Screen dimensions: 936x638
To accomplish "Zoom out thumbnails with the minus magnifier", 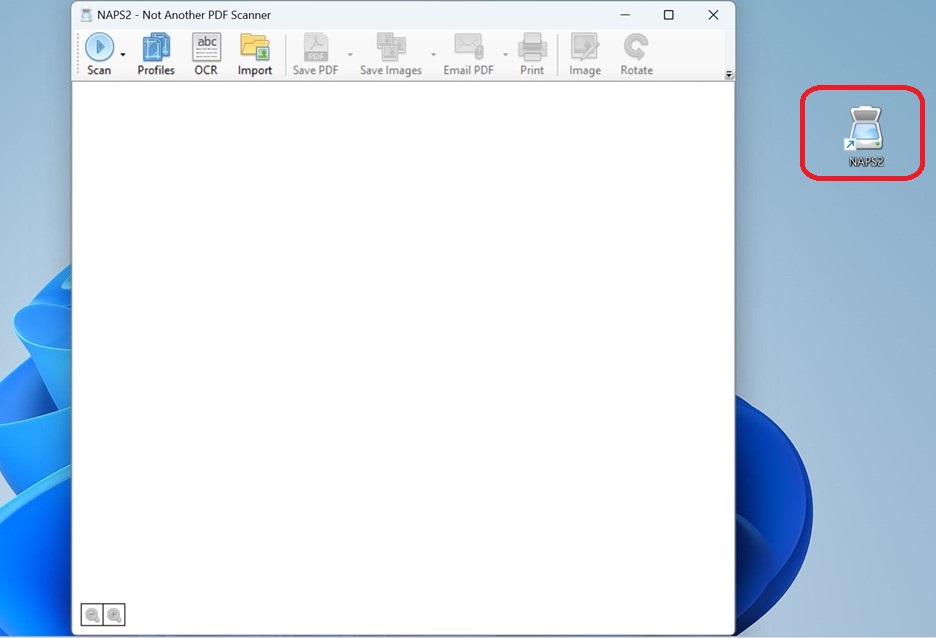I will [92, 615].
